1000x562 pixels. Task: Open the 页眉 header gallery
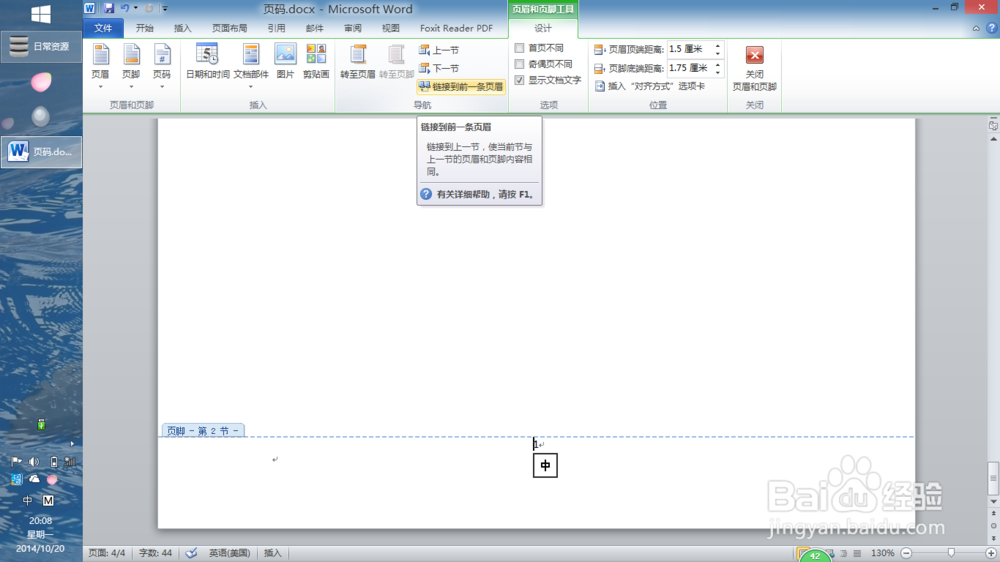[x=100, y=66]
